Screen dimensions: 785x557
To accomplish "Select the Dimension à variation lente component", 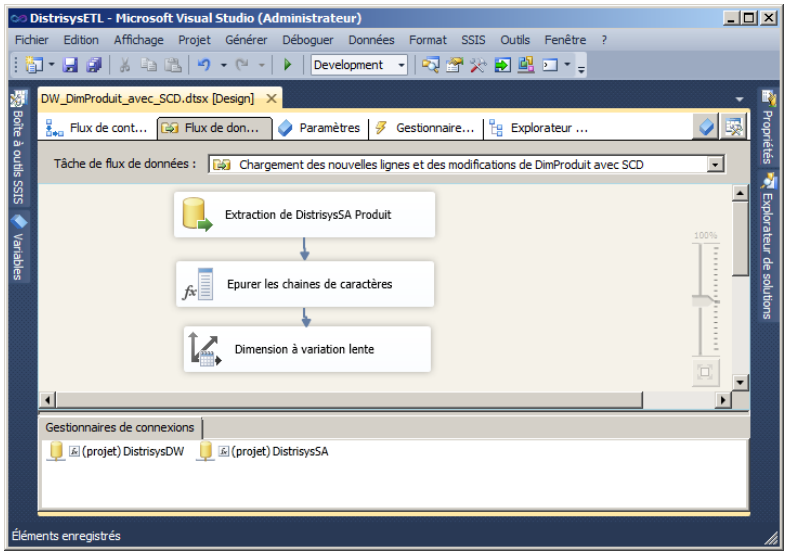I will pyautogui.click(x=306, y=349).
